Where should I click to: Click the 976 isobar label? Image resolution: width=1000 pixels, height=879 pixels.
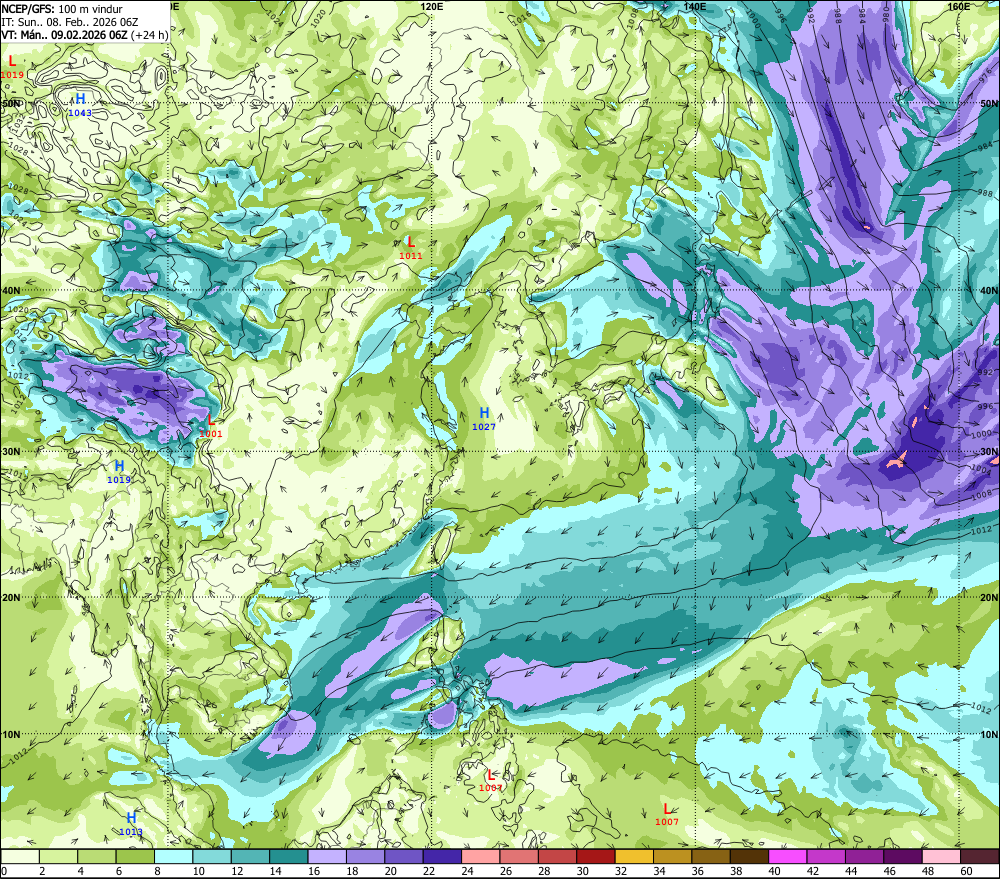(986, 77)
